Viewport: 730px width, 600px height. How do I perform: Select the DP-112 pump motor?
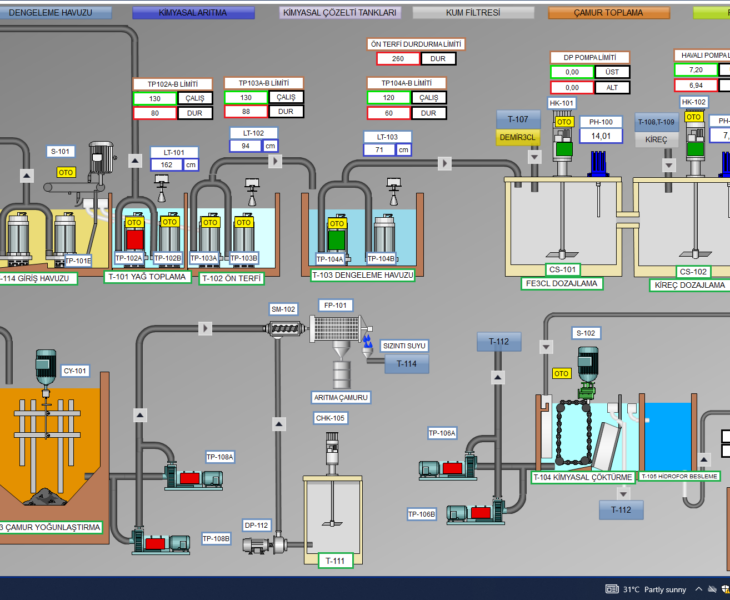[257, 545]
